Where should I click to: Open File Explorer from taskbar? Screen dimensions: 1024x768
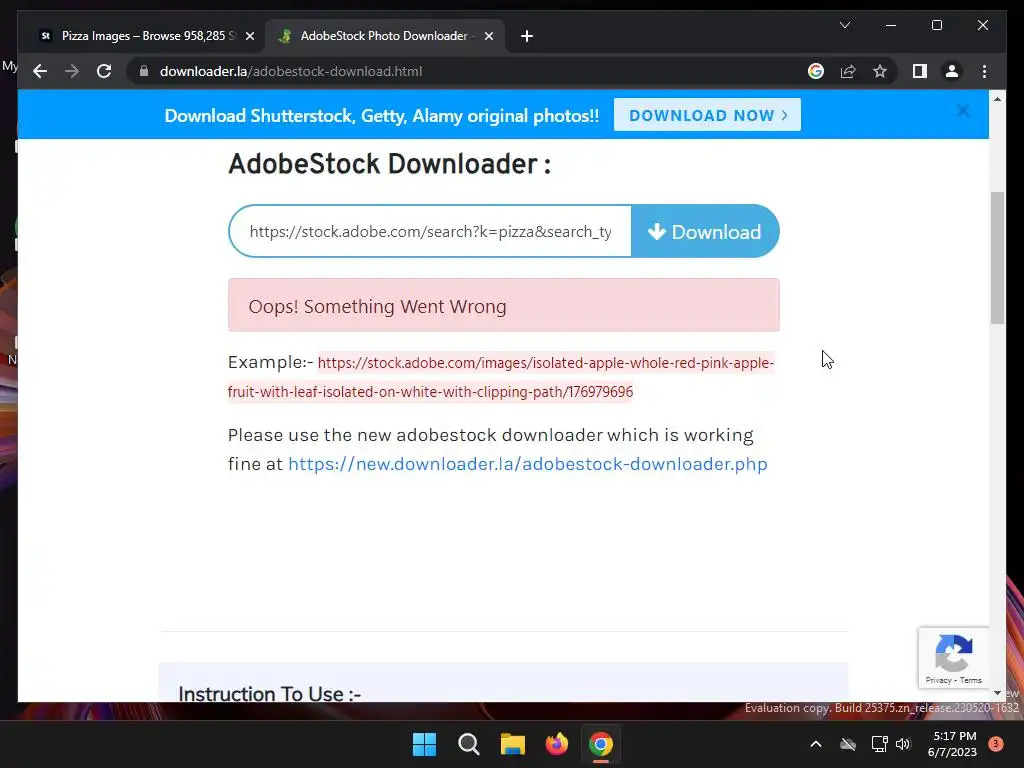[x=513, y=744]
